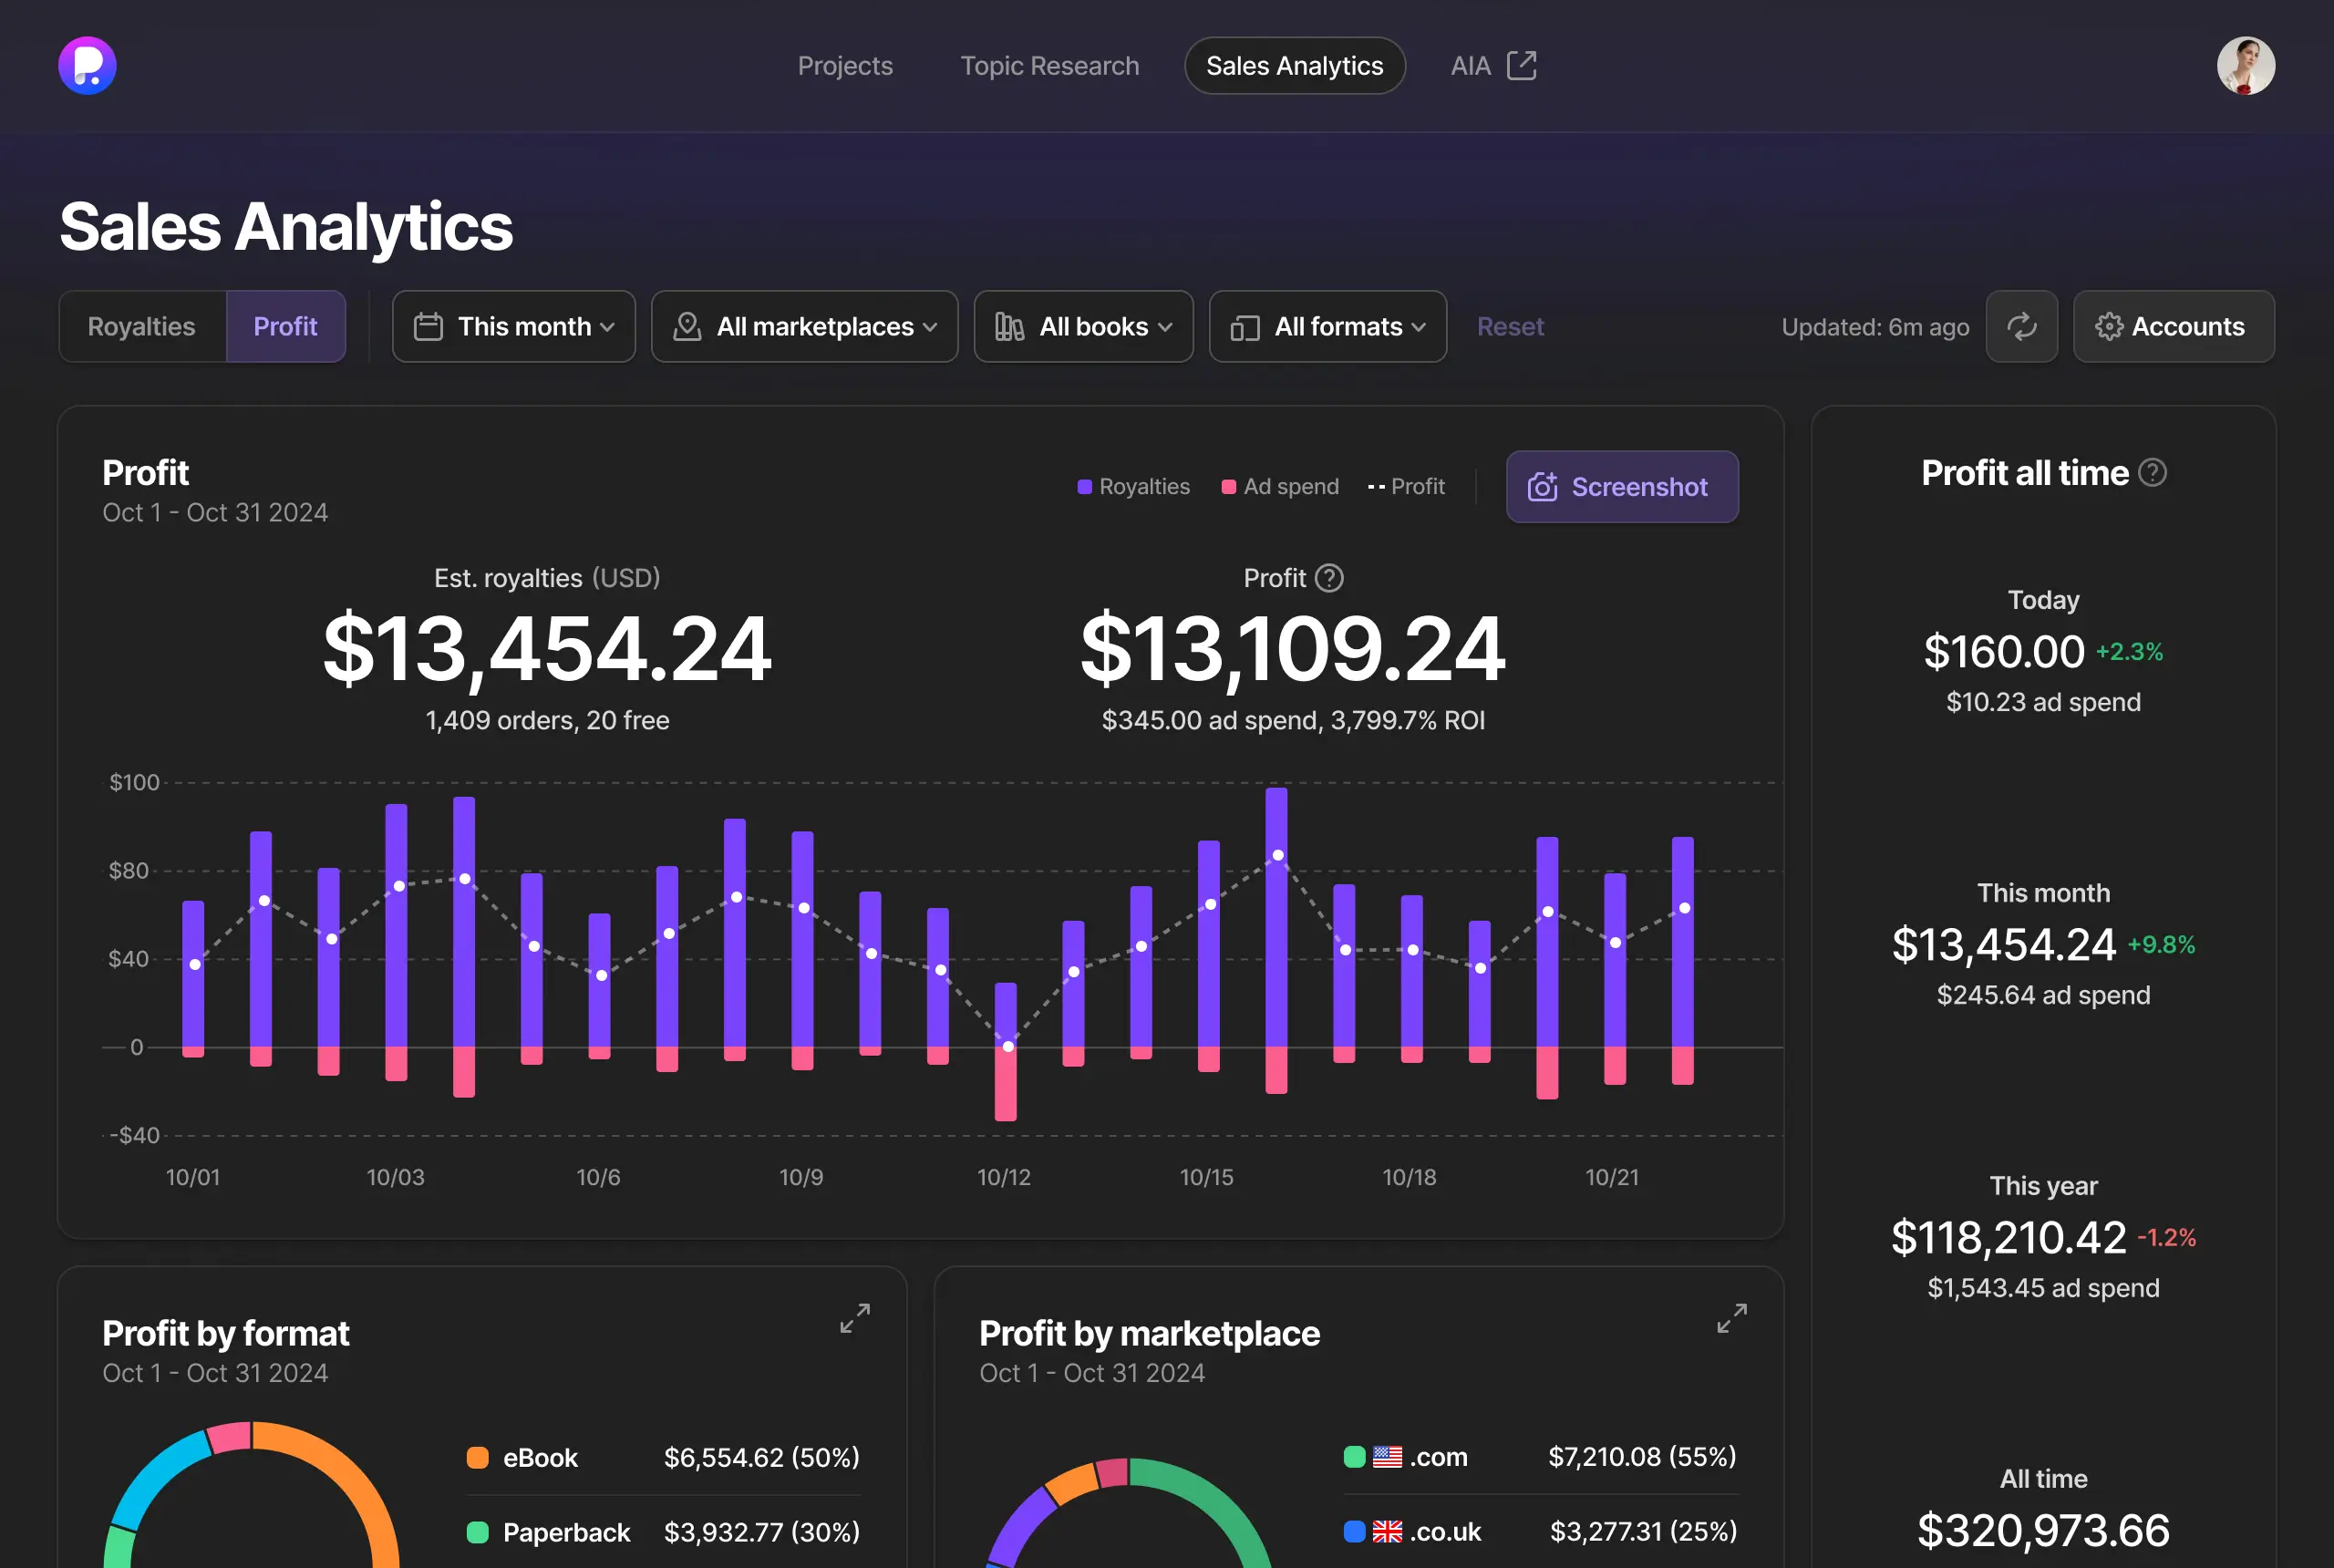This screenshot has height=1568, width=2334.
Task: Switch to the Royalties view tab
Action: pos(142,326)
